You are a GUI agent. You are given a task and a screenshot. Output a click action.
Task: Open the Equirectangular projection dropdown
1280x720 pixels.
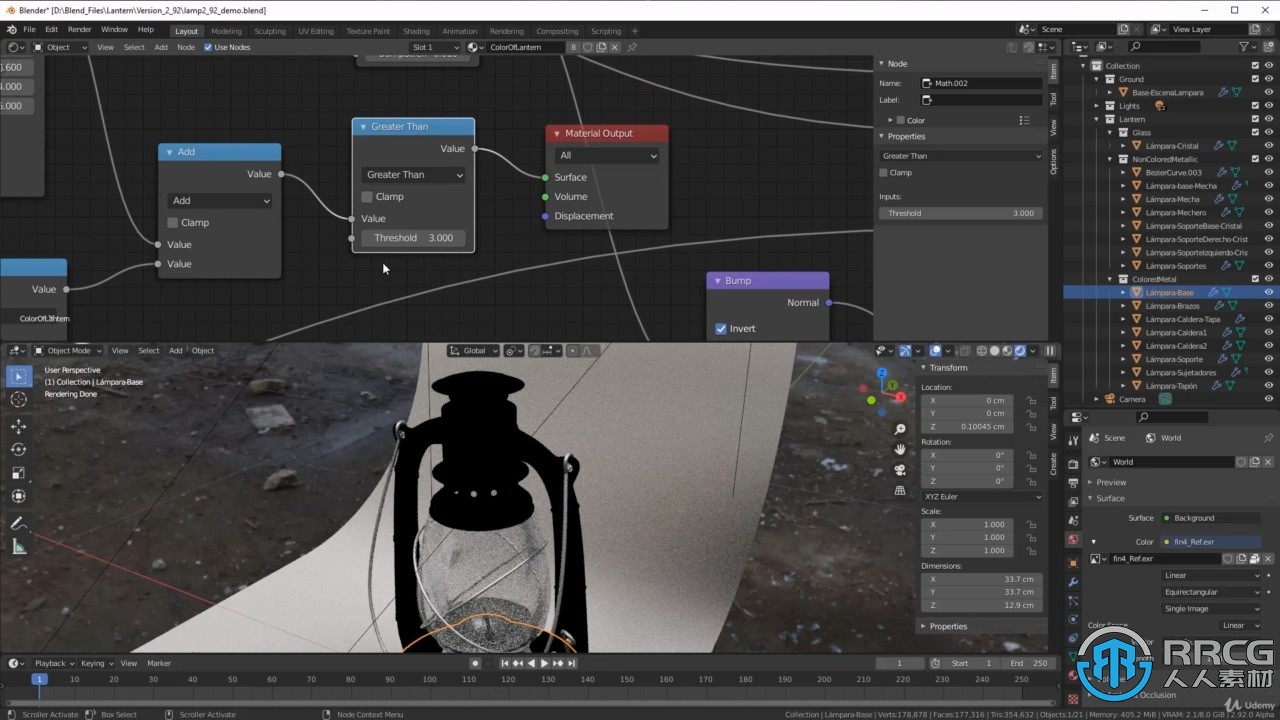[1212, 592]
